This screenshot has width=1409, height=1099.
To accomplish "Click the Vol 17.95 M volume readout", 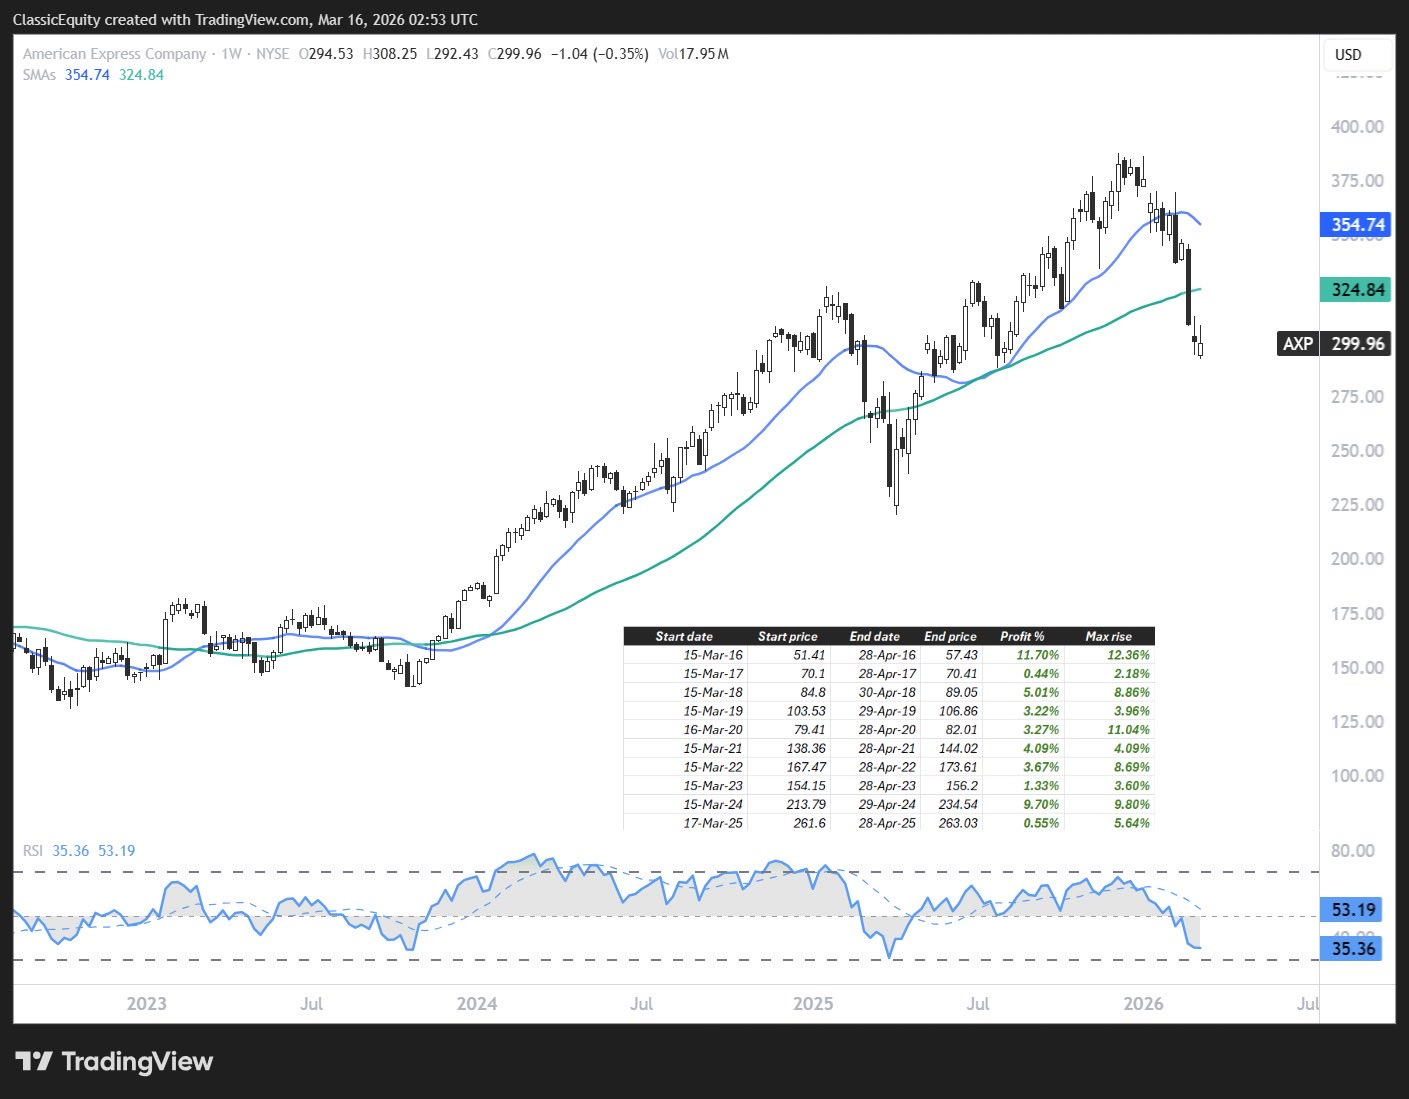I will tap(693, 54).
